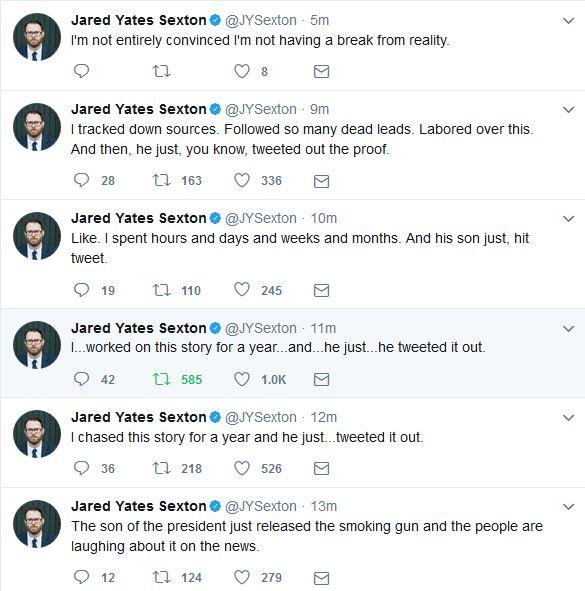Reply to the '5m' break from reality tweet

point(81,71)
